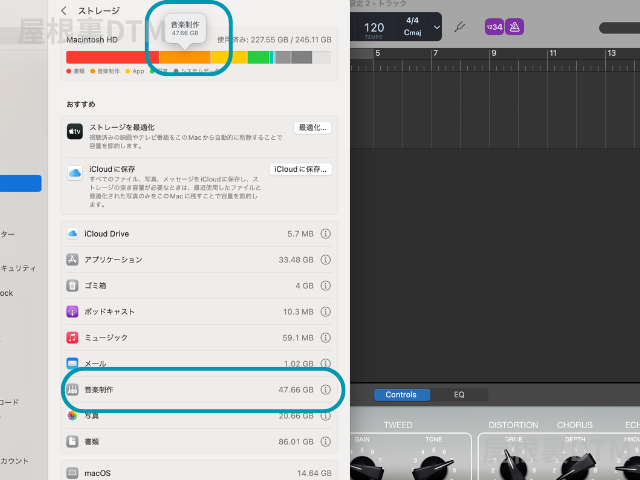Click the 47.66 GB 音楽制作 size
Image resolution: width=640 pixels, height=480 pixels.
click(x=296, y=390)
